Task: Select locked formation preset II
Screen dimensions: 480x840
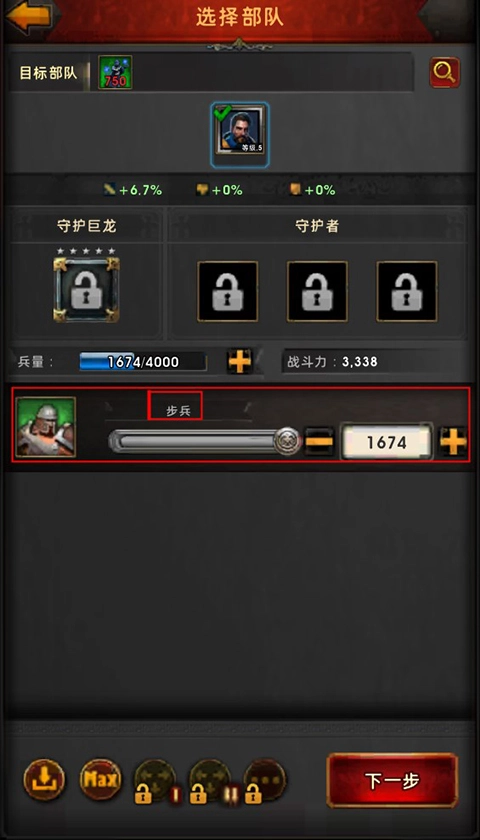Action: tap(210, 781)
